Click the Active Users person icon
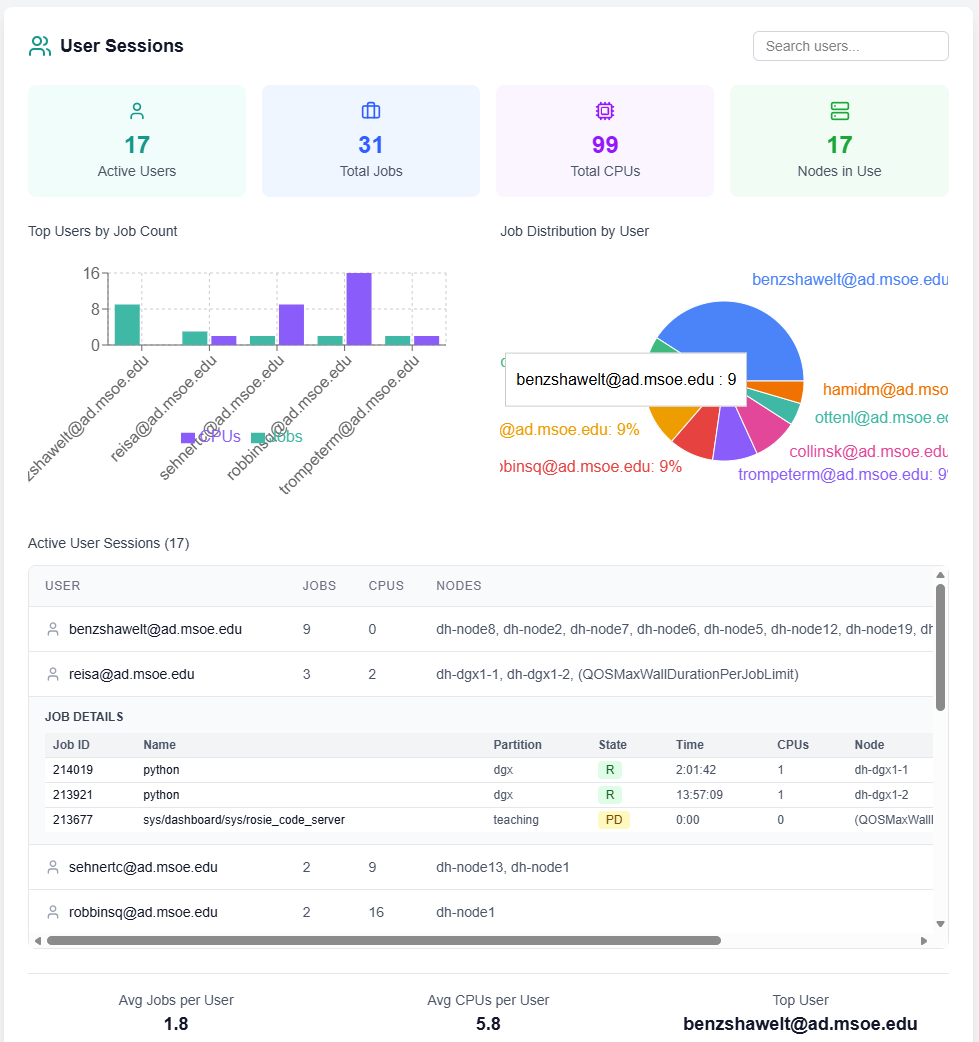The width and height of the screenshot is (979, 1042). pyautogui.click(x=137, y=111)
